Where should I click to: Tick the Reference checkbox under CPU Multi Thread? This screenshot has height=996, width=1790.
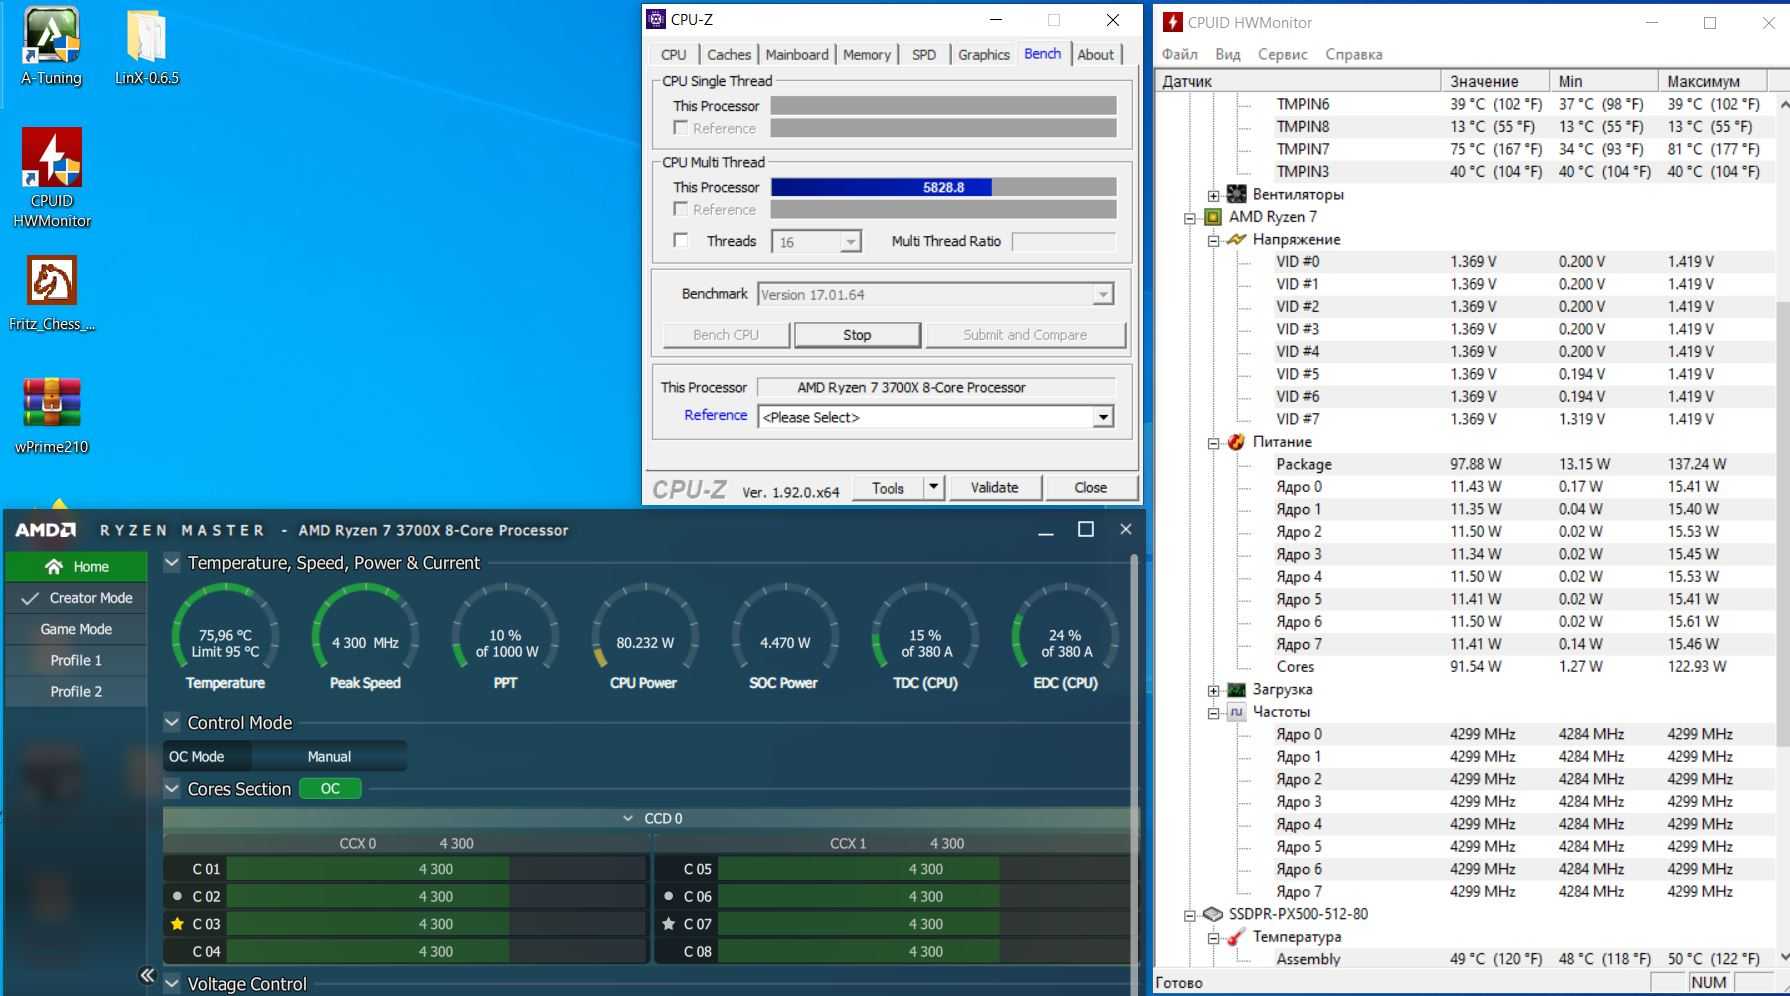click(681, 209)
